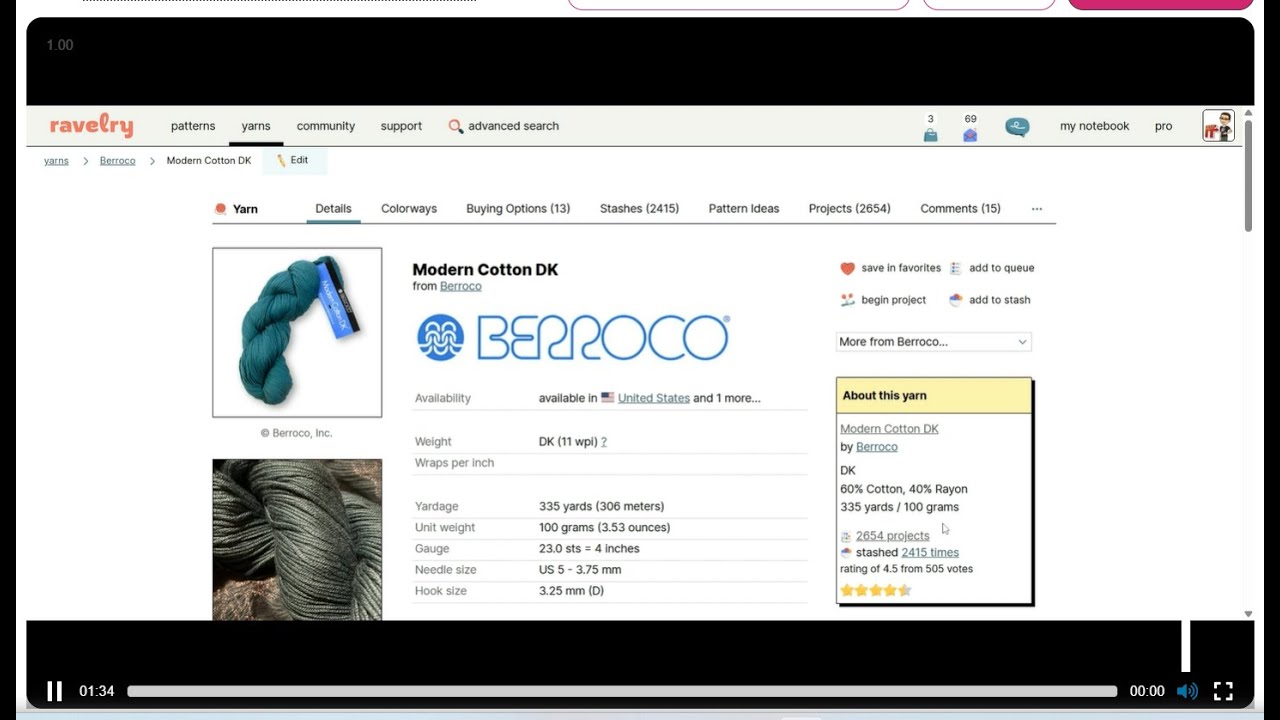Open the more tabs ellipsis menu
The height and width of the screenshot is (720, 1280).
1037,209
